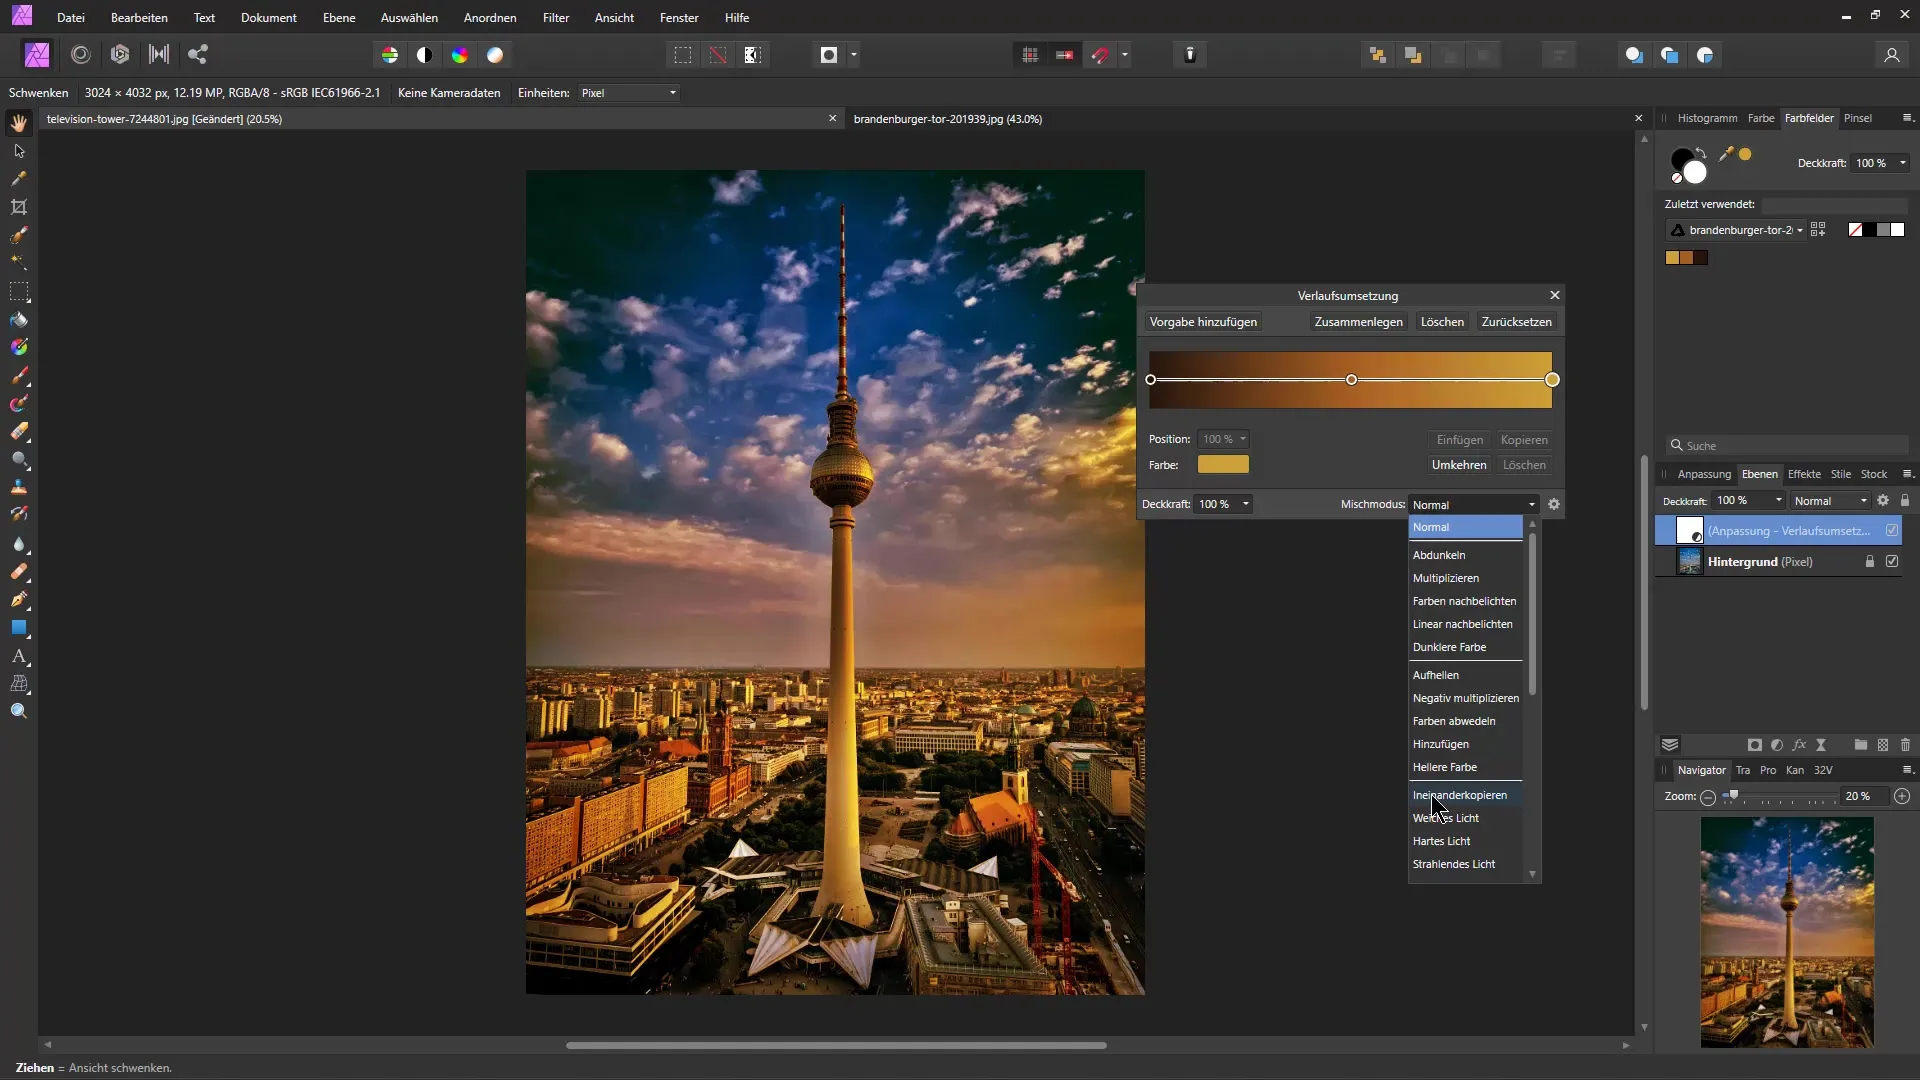Click the Zusammenlegen button
1920x1080 pixels.
click(x=1358, y=322)
